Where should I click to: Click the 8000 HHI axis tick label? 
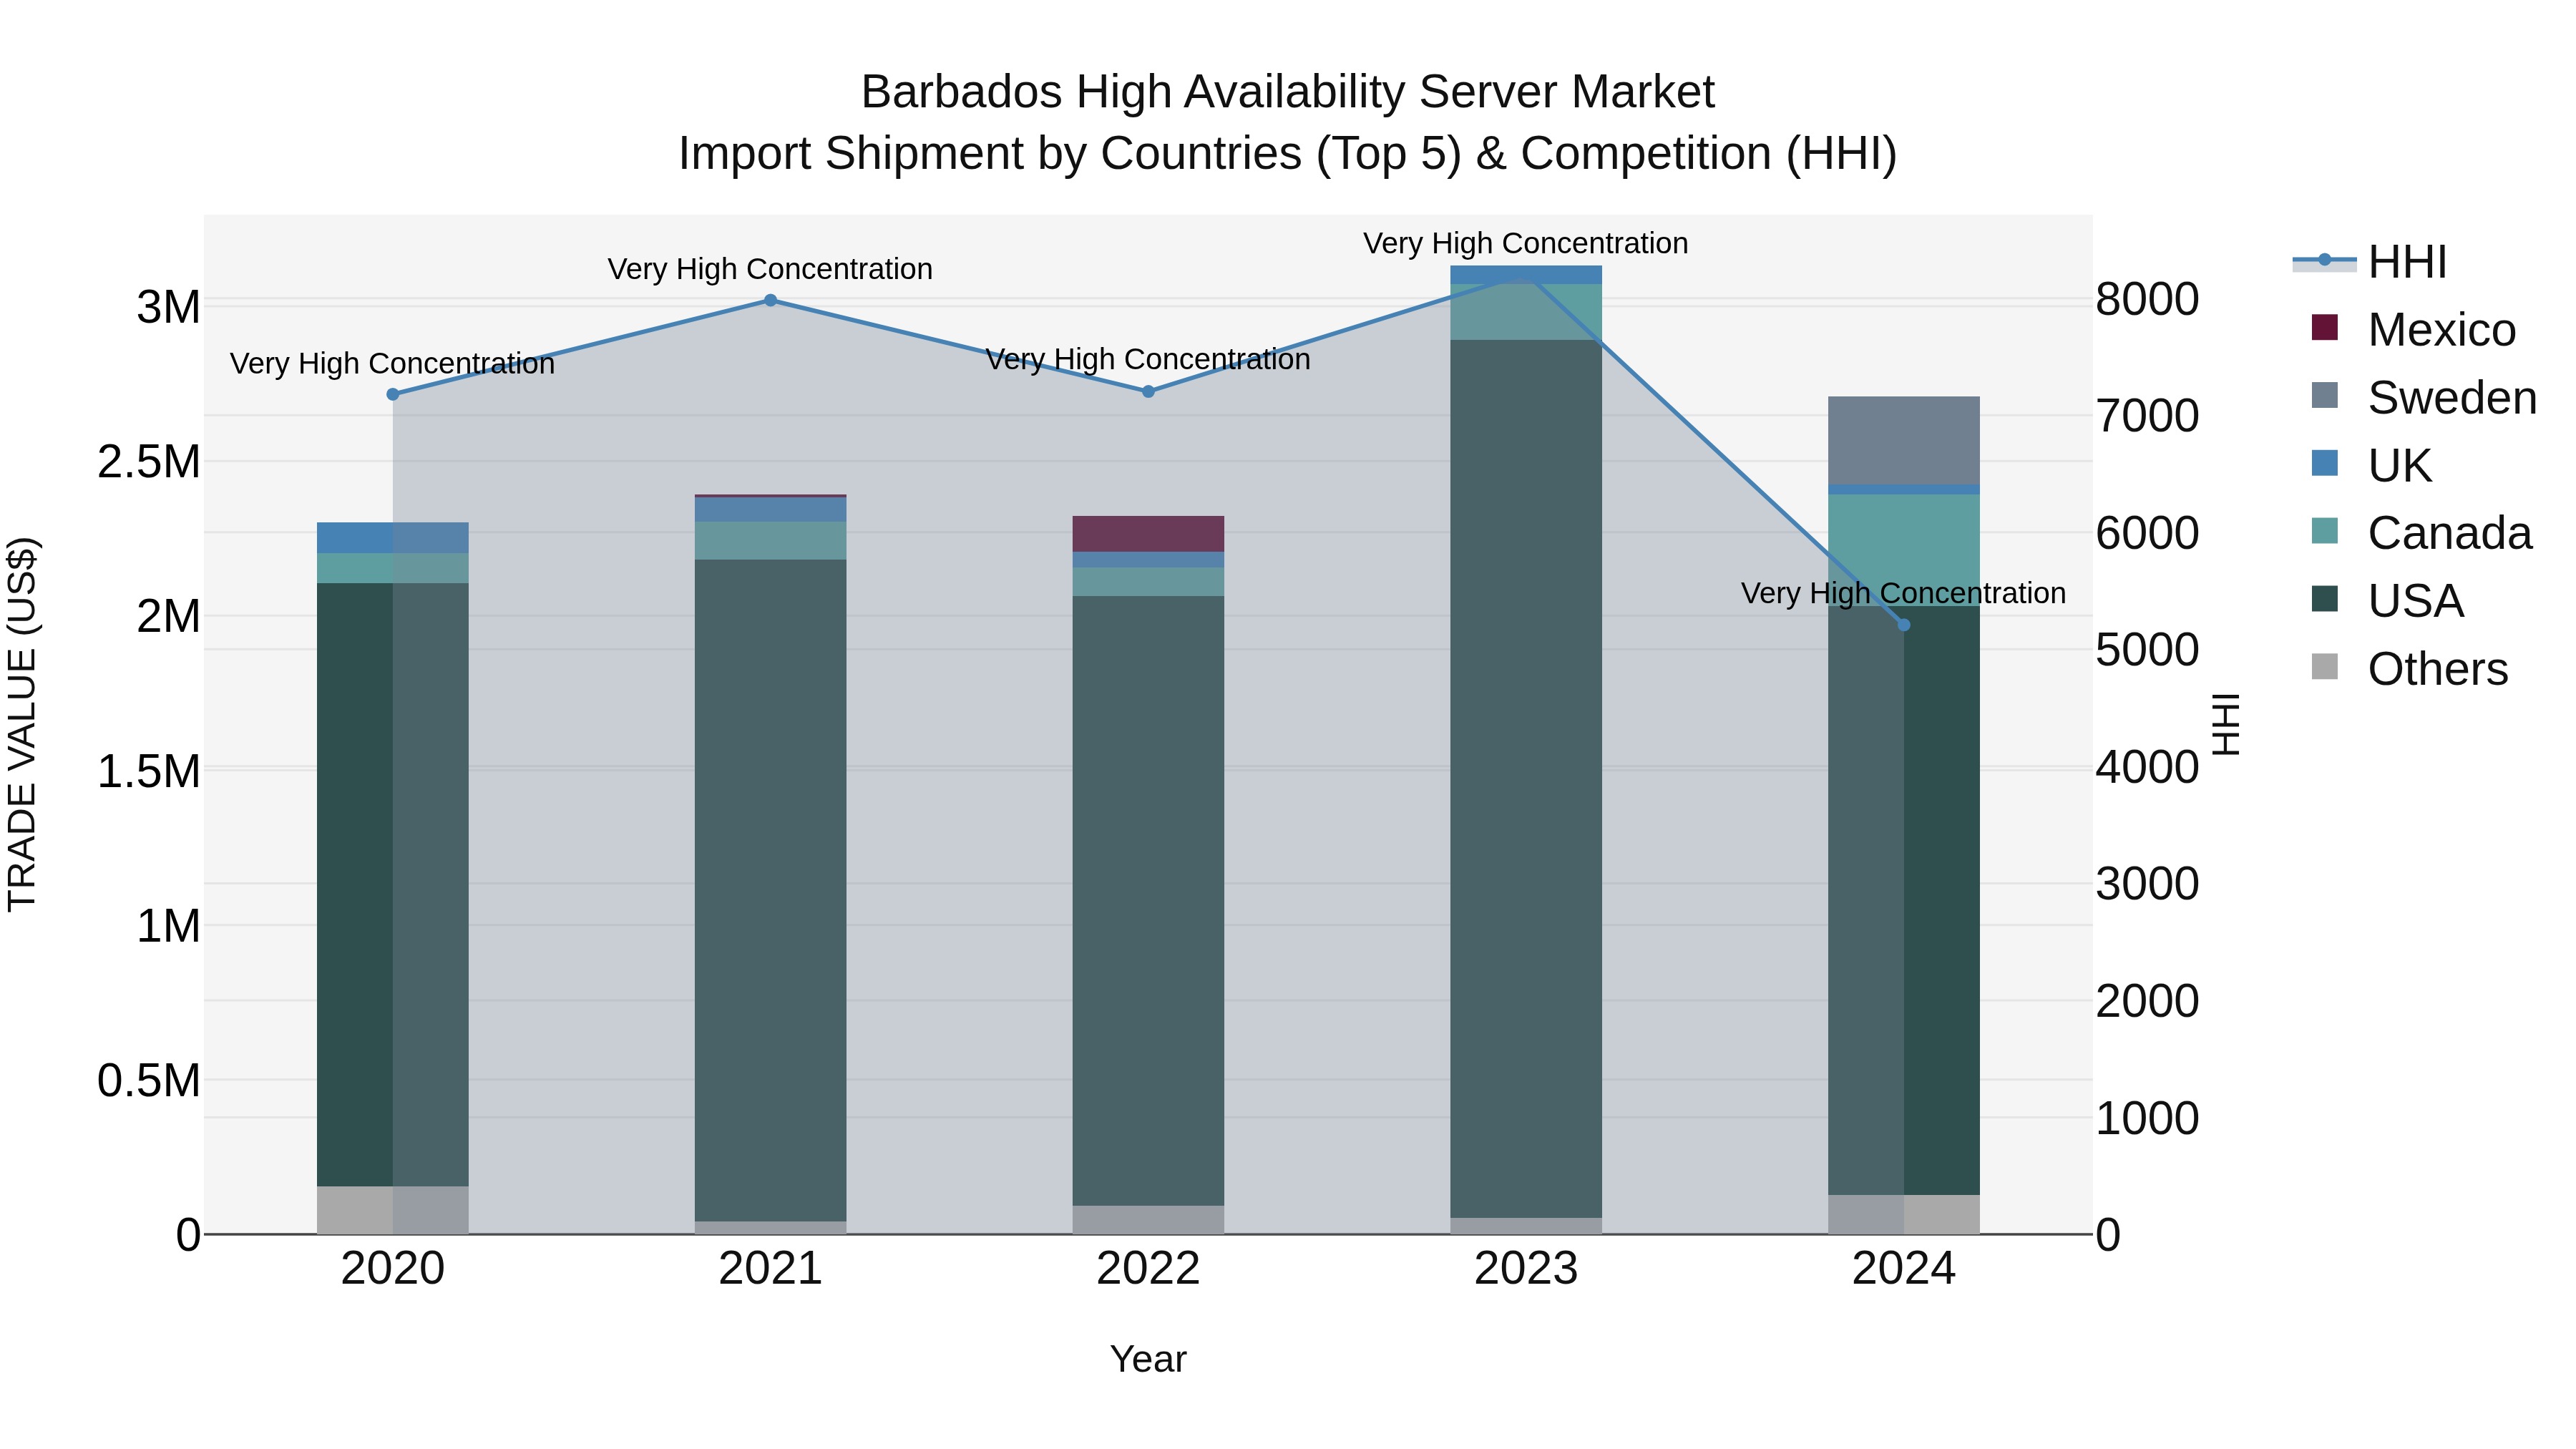tap(2147, 299)
